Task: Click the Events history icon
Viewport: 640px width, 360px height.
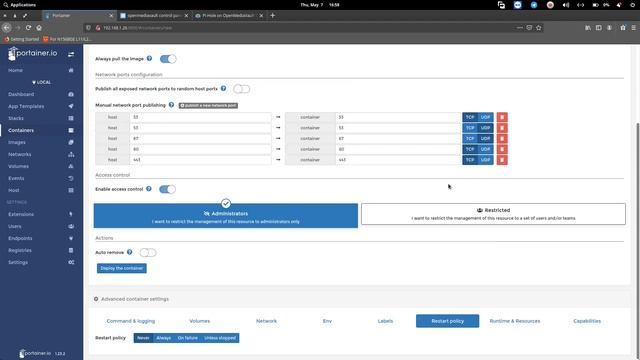Action: (x=71, y=178)
